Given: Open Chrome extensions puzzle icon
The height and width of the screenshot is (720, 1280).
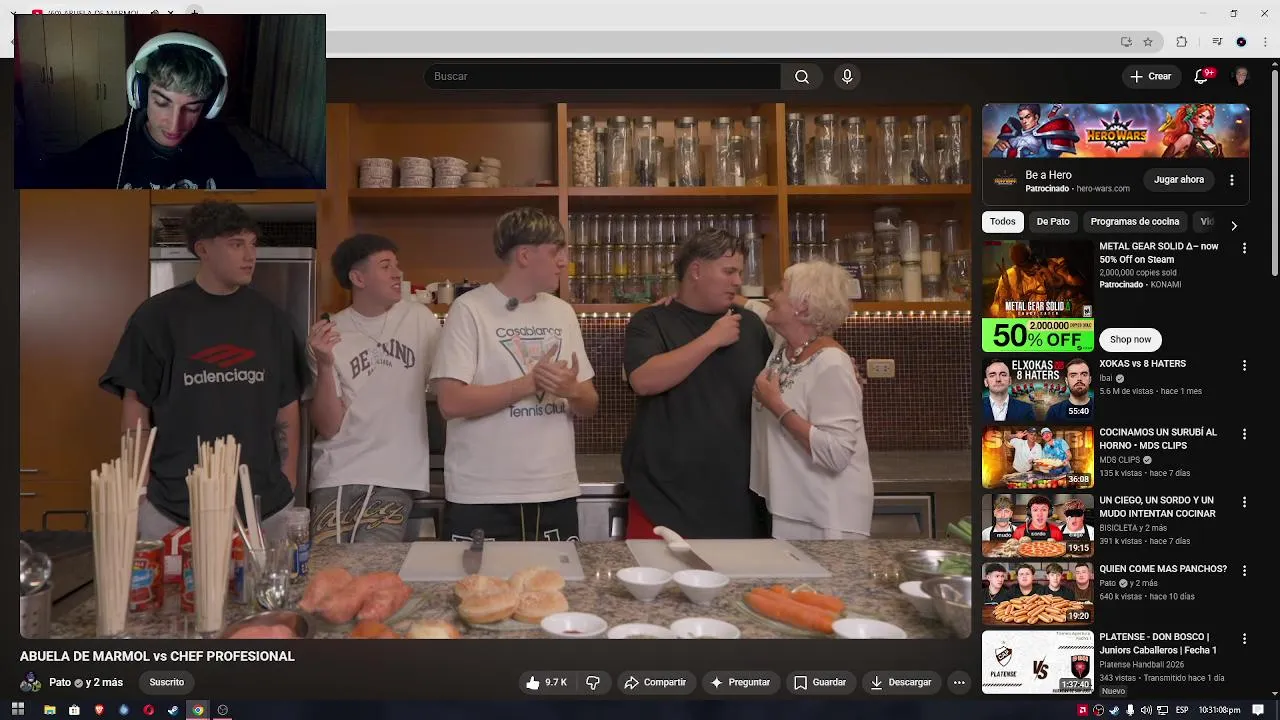Looking at the screenshot, I should tap(1181, 42).
